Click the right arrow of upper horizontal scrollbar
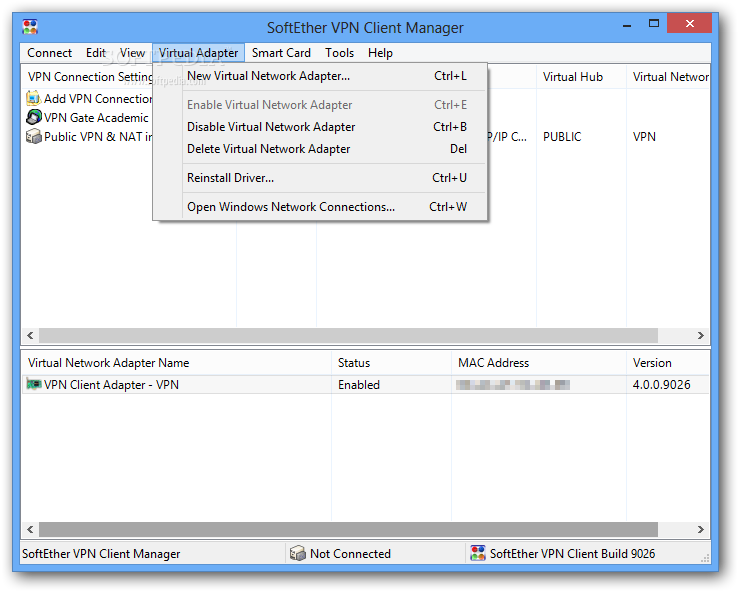739x592 pixels. [700, 335]
